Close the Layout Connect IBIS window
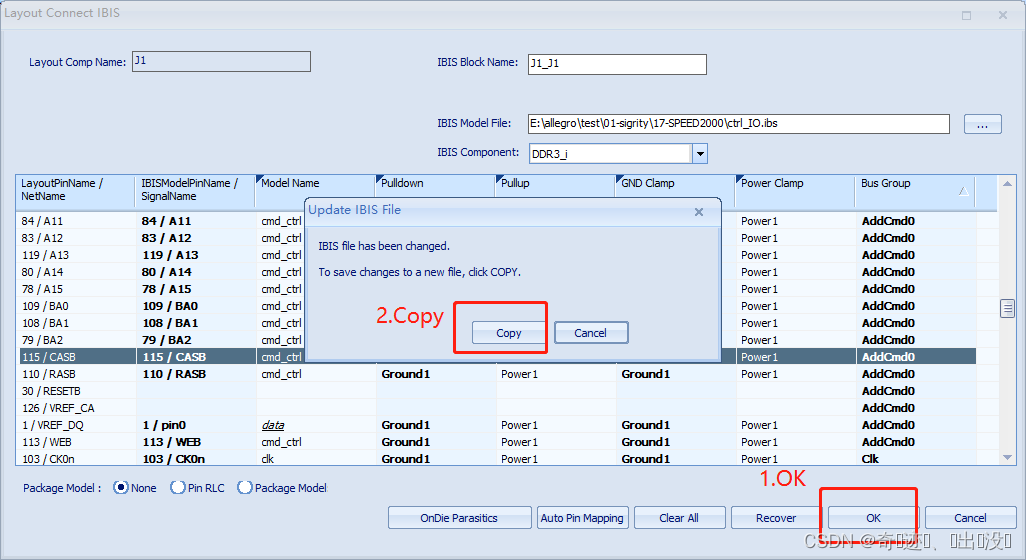1026x560 pixels. click(x=1002, y=15)
